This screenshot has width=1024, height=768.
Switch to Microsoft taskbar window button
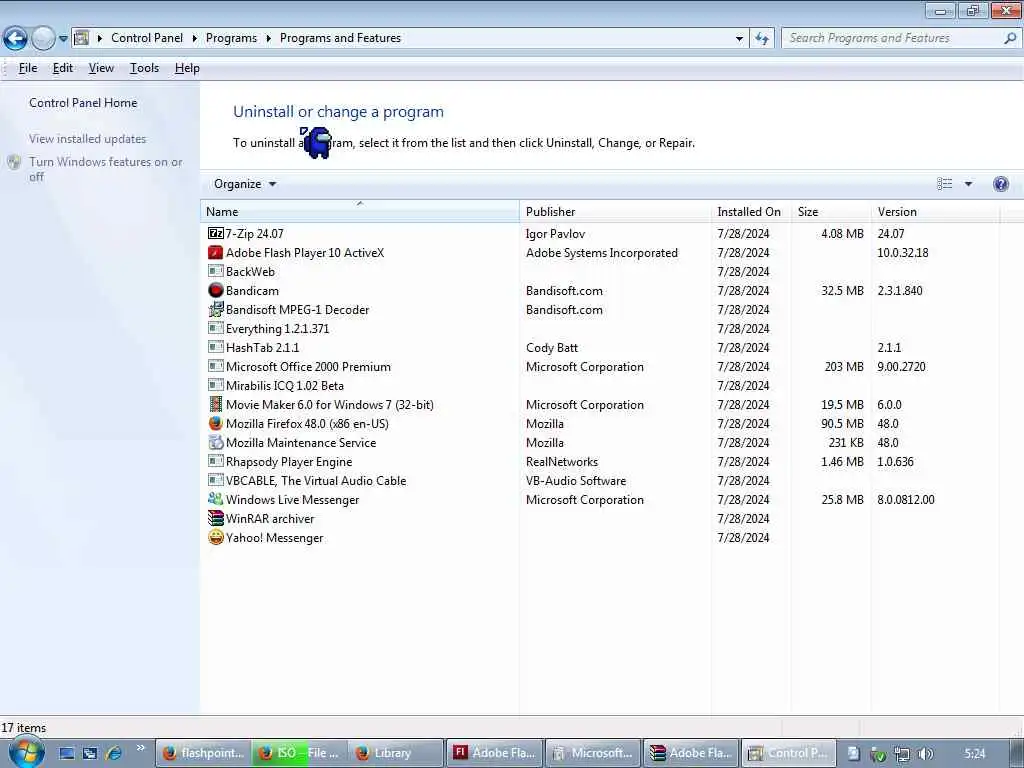tap(593, 753)
